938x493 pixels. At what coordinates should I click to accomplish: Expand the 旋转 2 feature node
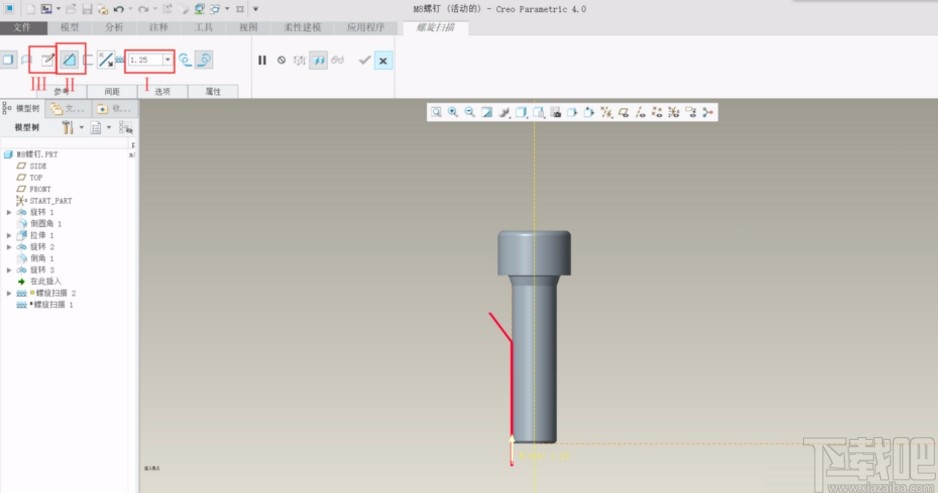coord(9,247)
